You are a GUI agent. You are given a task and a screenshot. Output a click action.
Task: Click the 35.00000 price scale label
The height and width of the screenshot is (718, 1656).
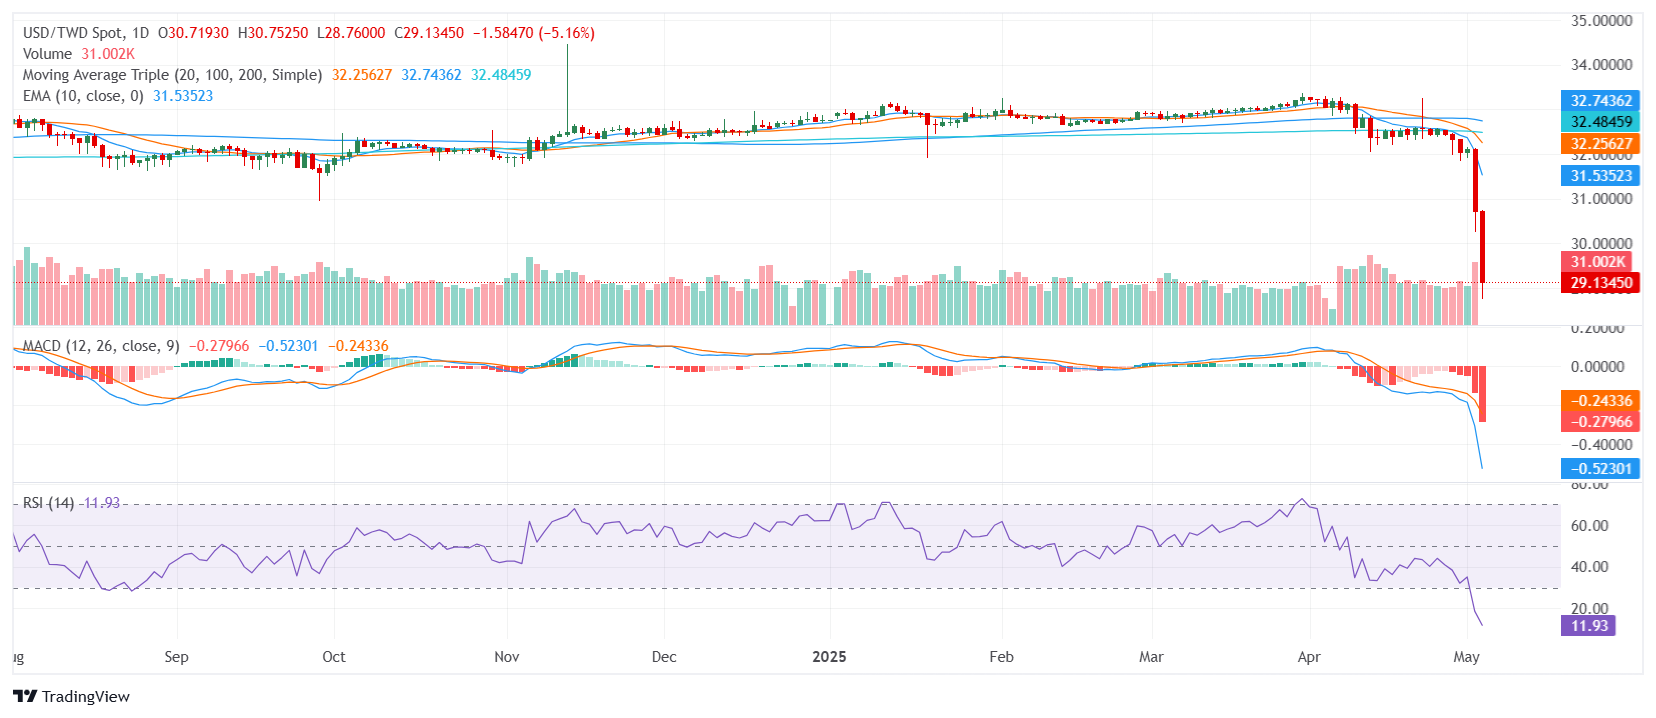tap(1601, 21)
